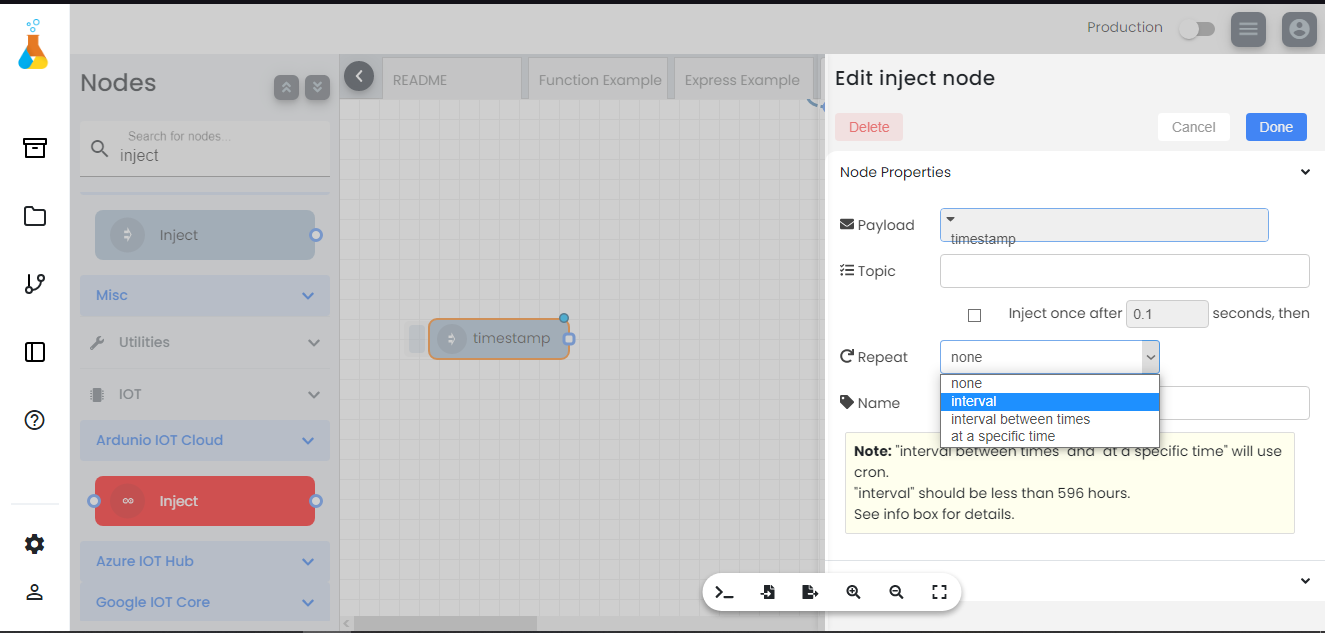Collapse the Node Properties section chevron

click(x=1305, y=171)
